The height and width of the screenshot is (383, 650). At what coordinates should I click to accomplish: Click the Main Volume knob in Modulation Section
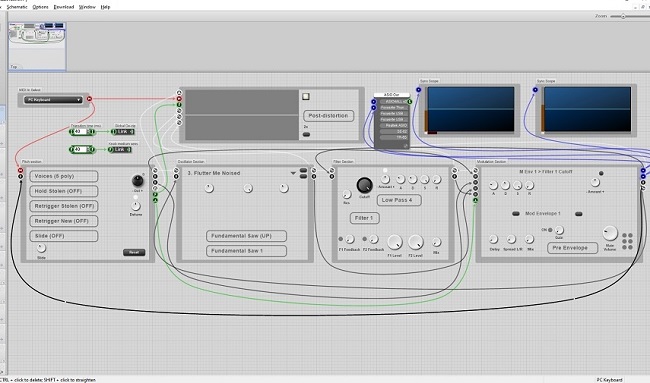tap(610, 233)
